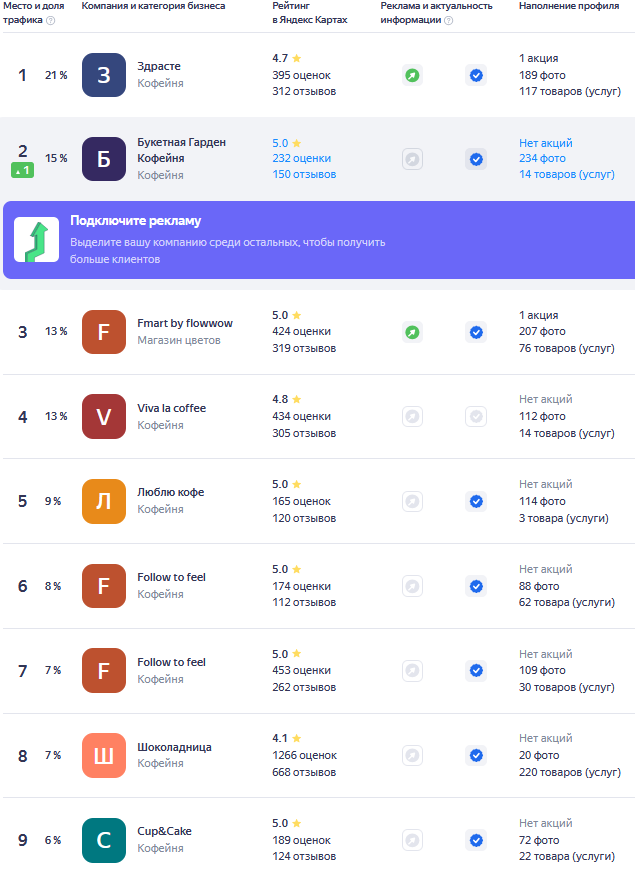
Task: Click the Fmart by flowwow company name
Action: (185, 323)
